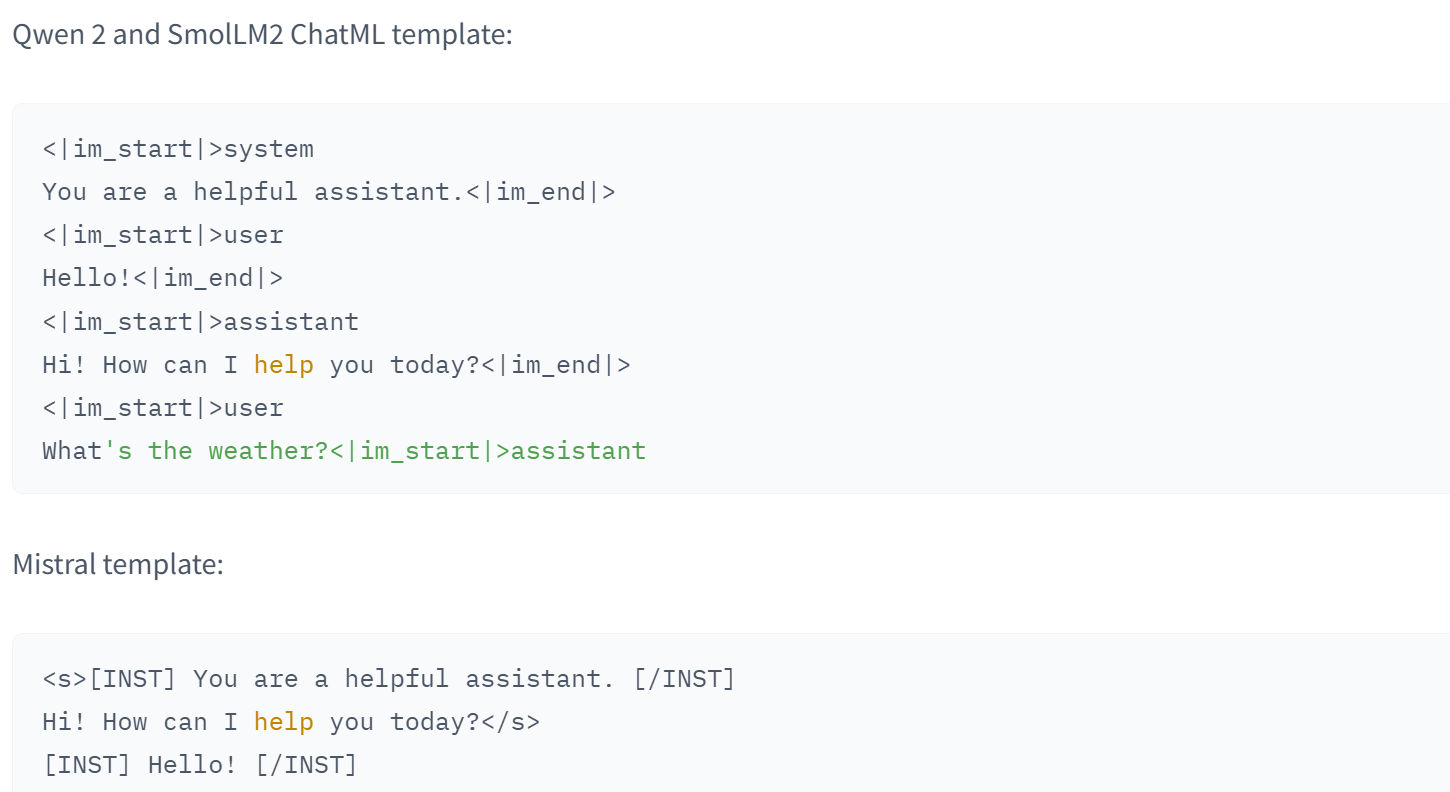Click the 'Mistral template:' heading
Viewport: 1450px width, 792px height.
tap(118, 565)
